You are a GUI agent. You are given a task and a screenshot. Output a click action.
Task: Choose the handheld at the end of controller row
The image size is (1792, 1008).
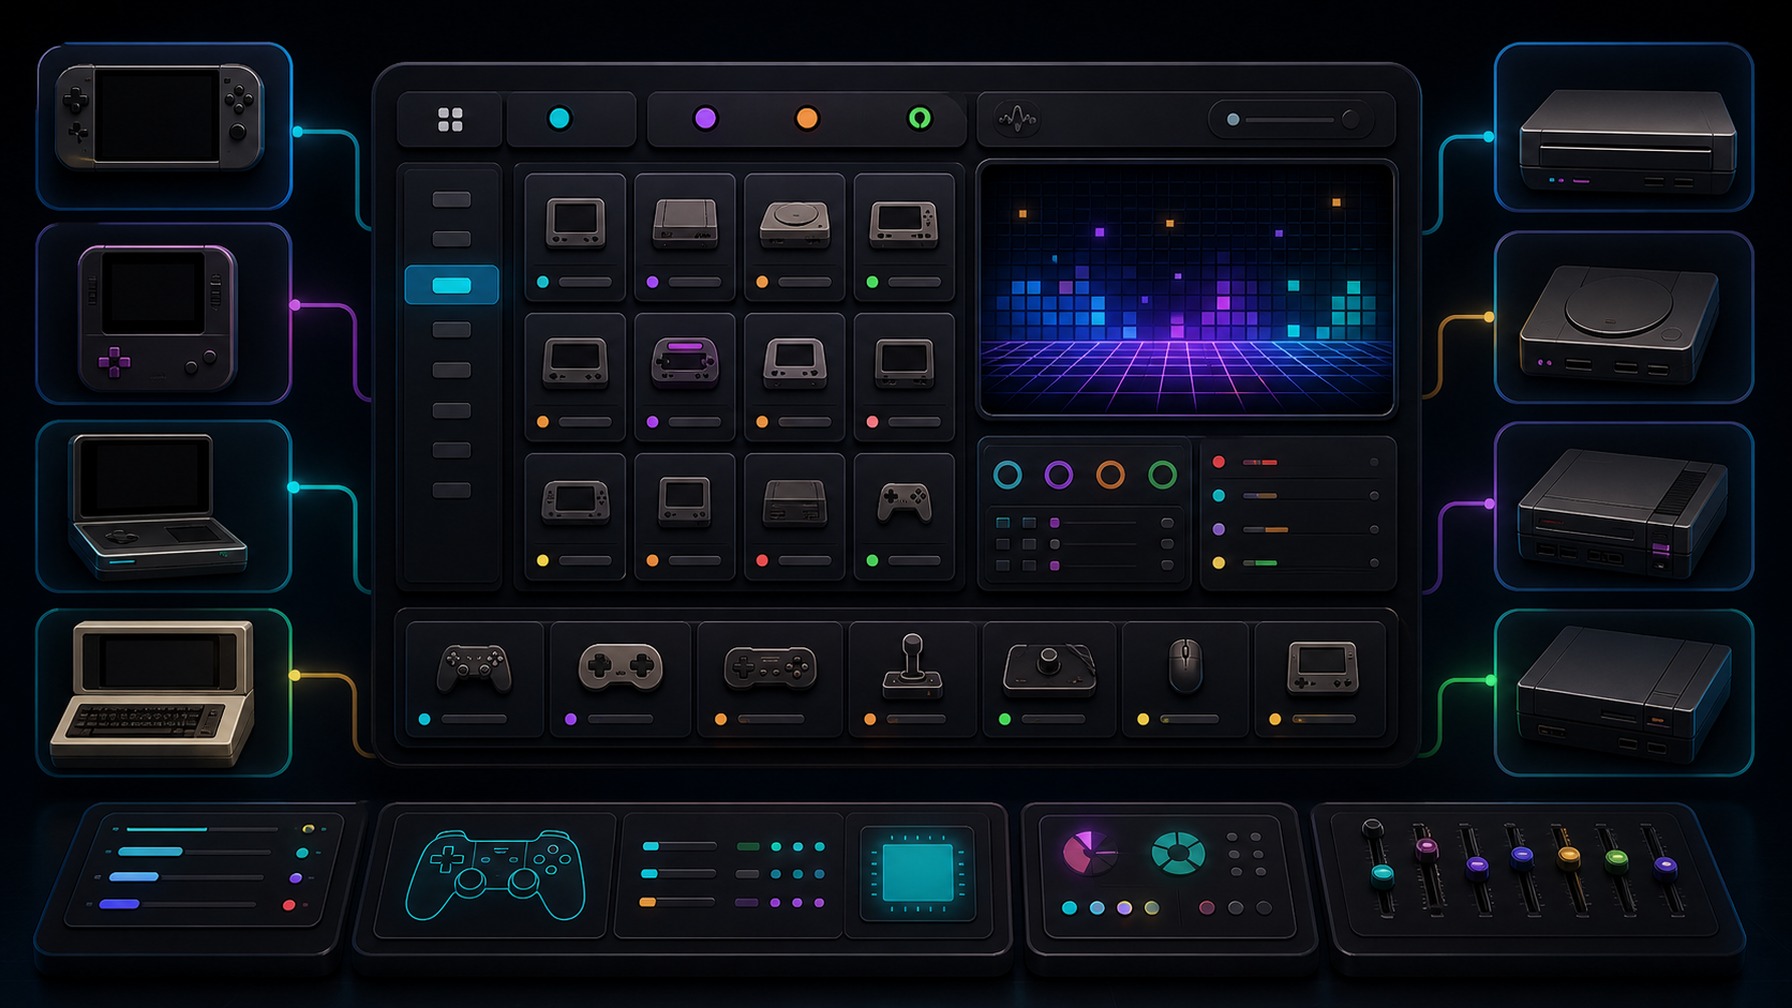click(1321, 679)
